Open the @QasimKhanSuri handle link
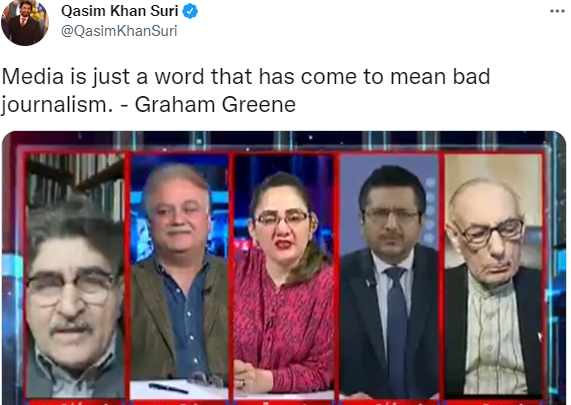Viewport: 571px width, 405px height. point(119,31)
